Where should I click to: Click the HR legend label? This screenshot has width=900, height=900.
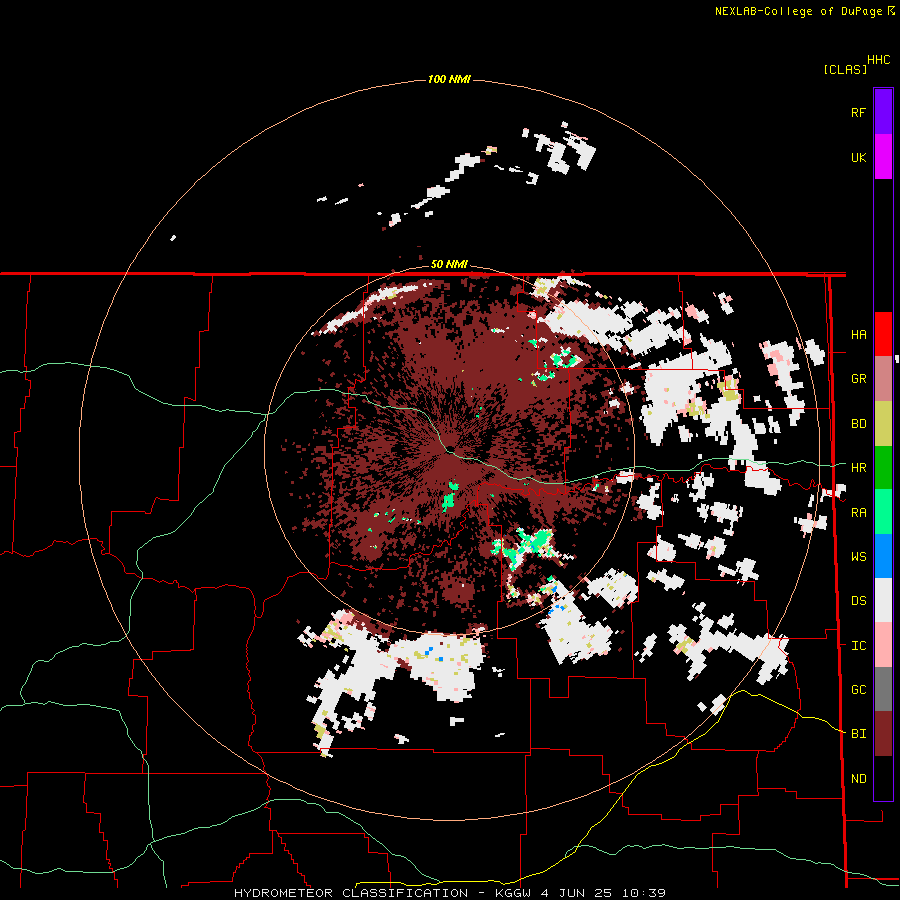[x=858, y=468]
